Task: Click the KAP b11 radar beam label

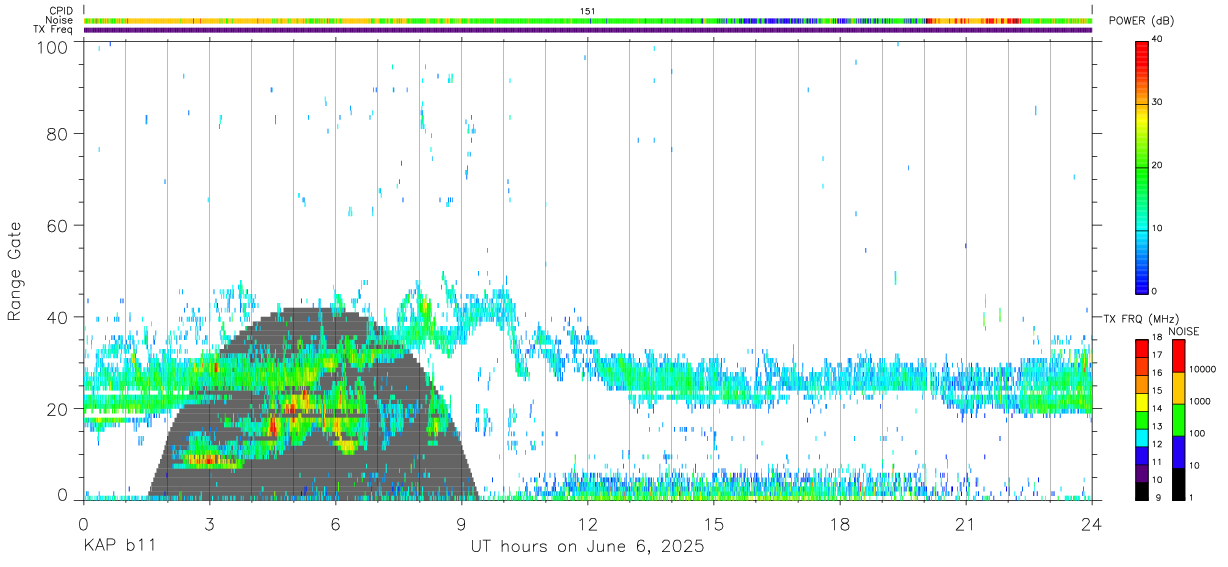Action: (x=118, y=547)
